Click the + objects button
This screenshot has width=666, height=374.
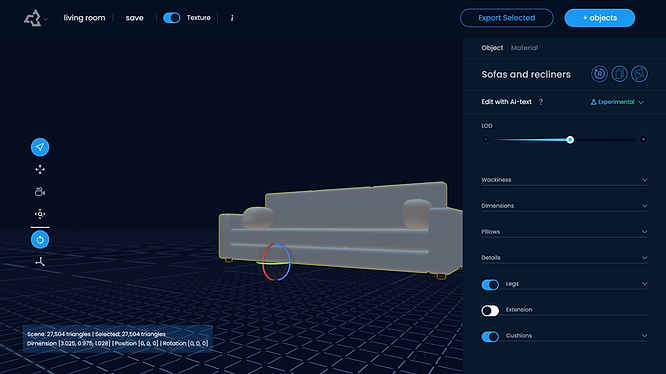pos(599,18)
